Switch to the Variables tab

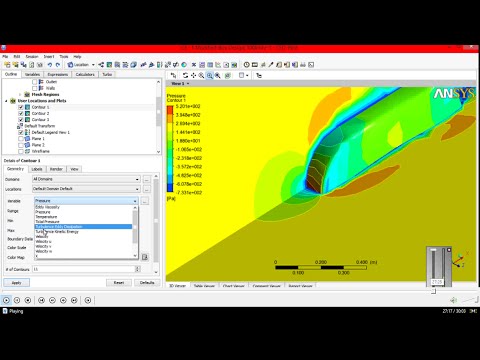[x=32, y=74]
